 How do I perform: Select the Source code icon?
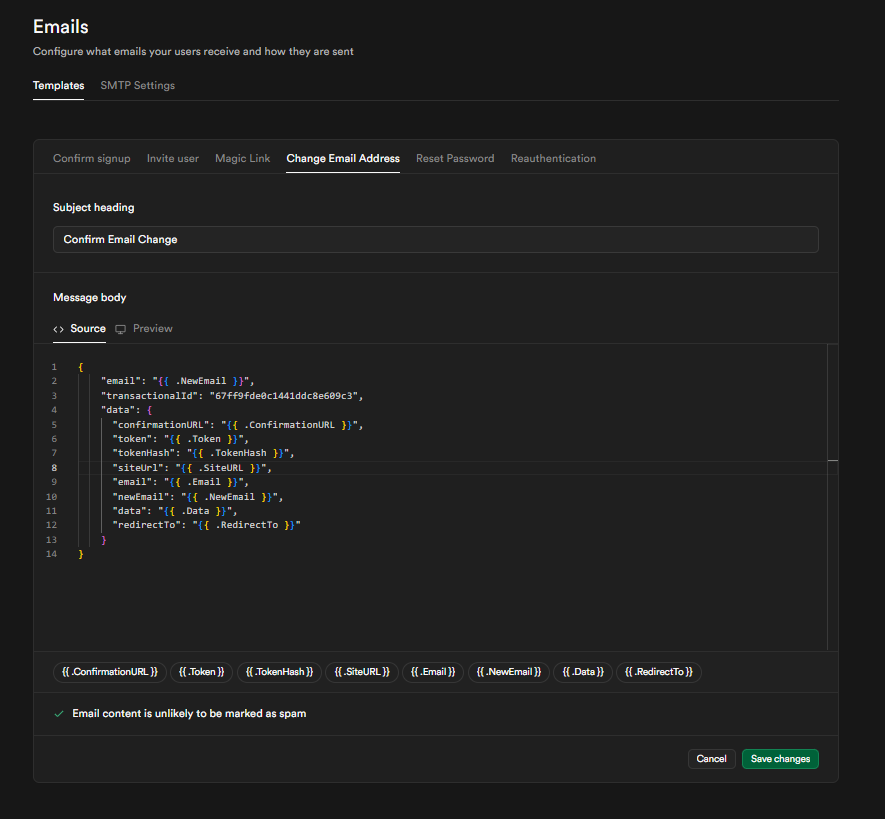(58, 328)
